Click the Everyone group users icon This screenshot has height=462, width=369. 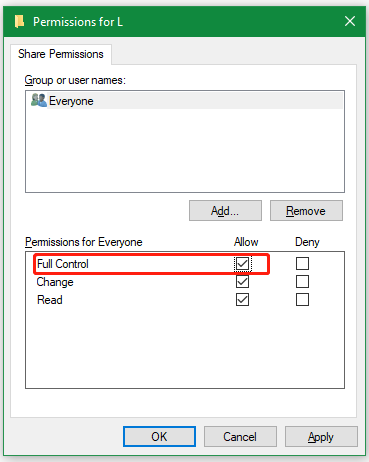(x=39, y=100)
